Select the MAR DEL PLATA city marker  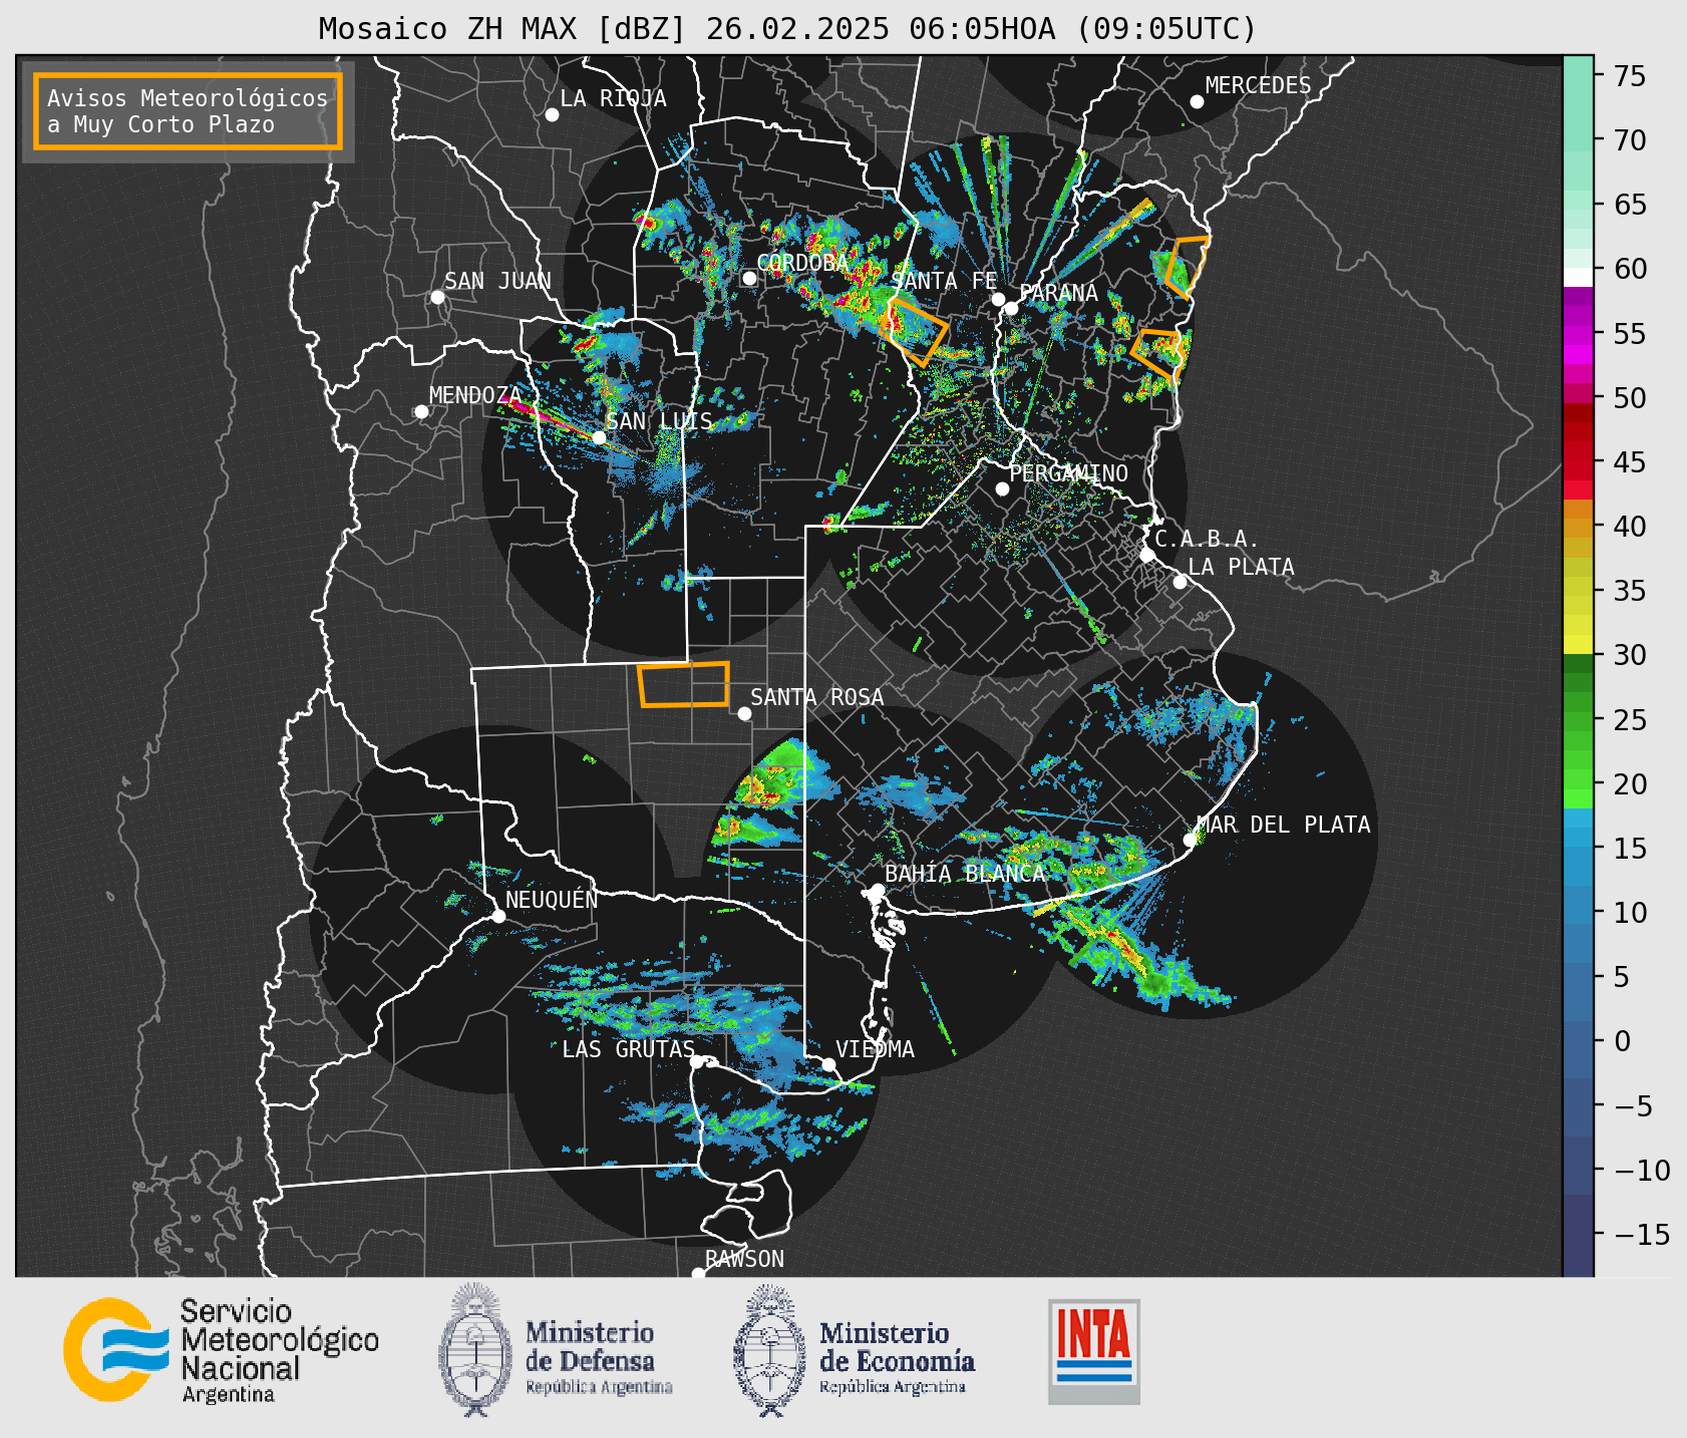[x=1190, y=840]
